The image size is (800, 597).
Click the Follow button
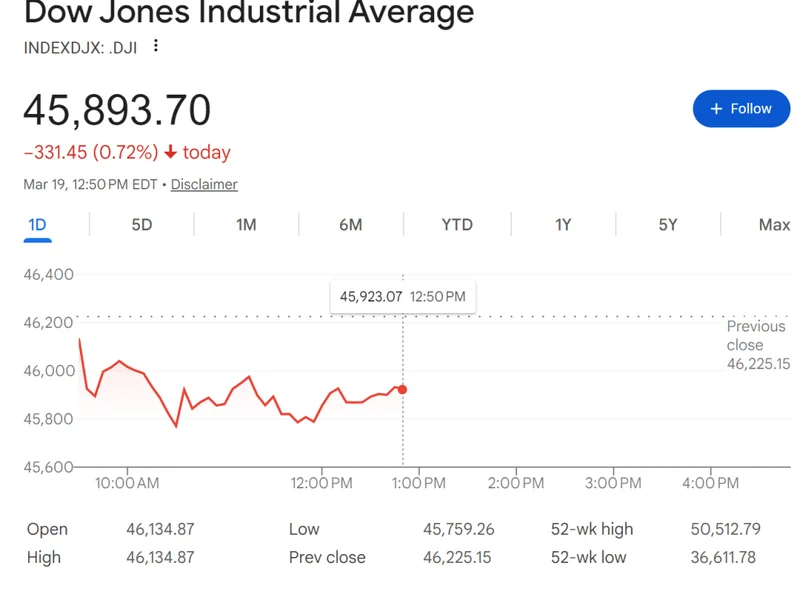tap(741, 108)
